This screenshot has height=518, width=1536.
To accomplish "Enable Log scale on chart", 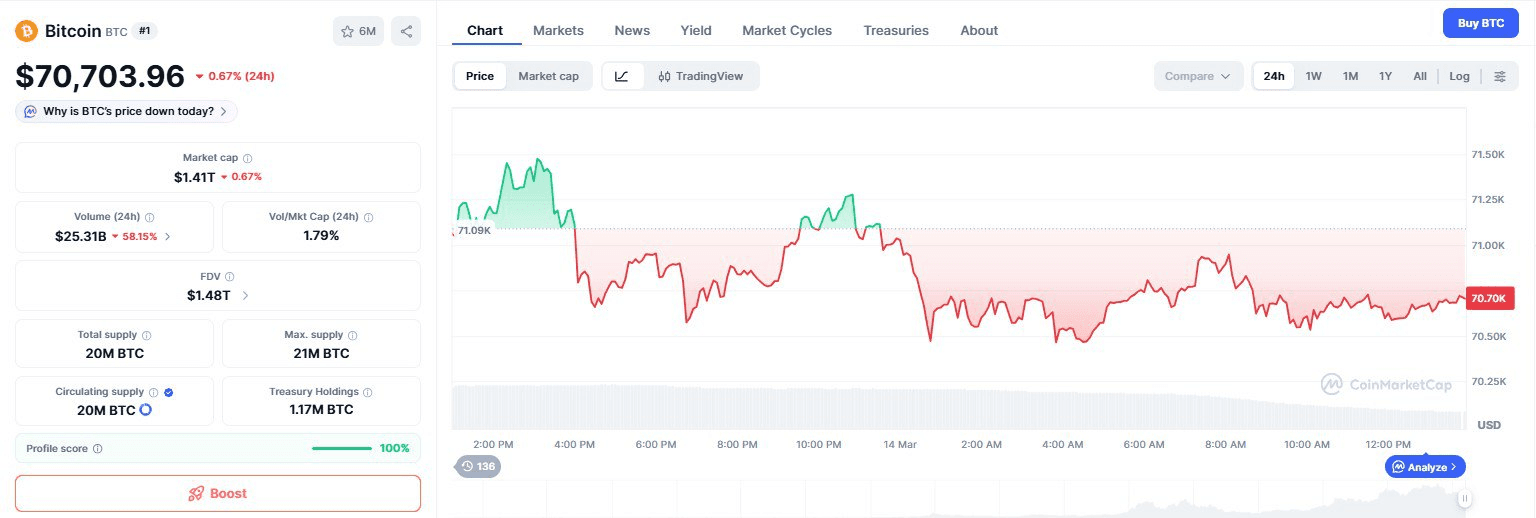I will [x=1459, y=76].
